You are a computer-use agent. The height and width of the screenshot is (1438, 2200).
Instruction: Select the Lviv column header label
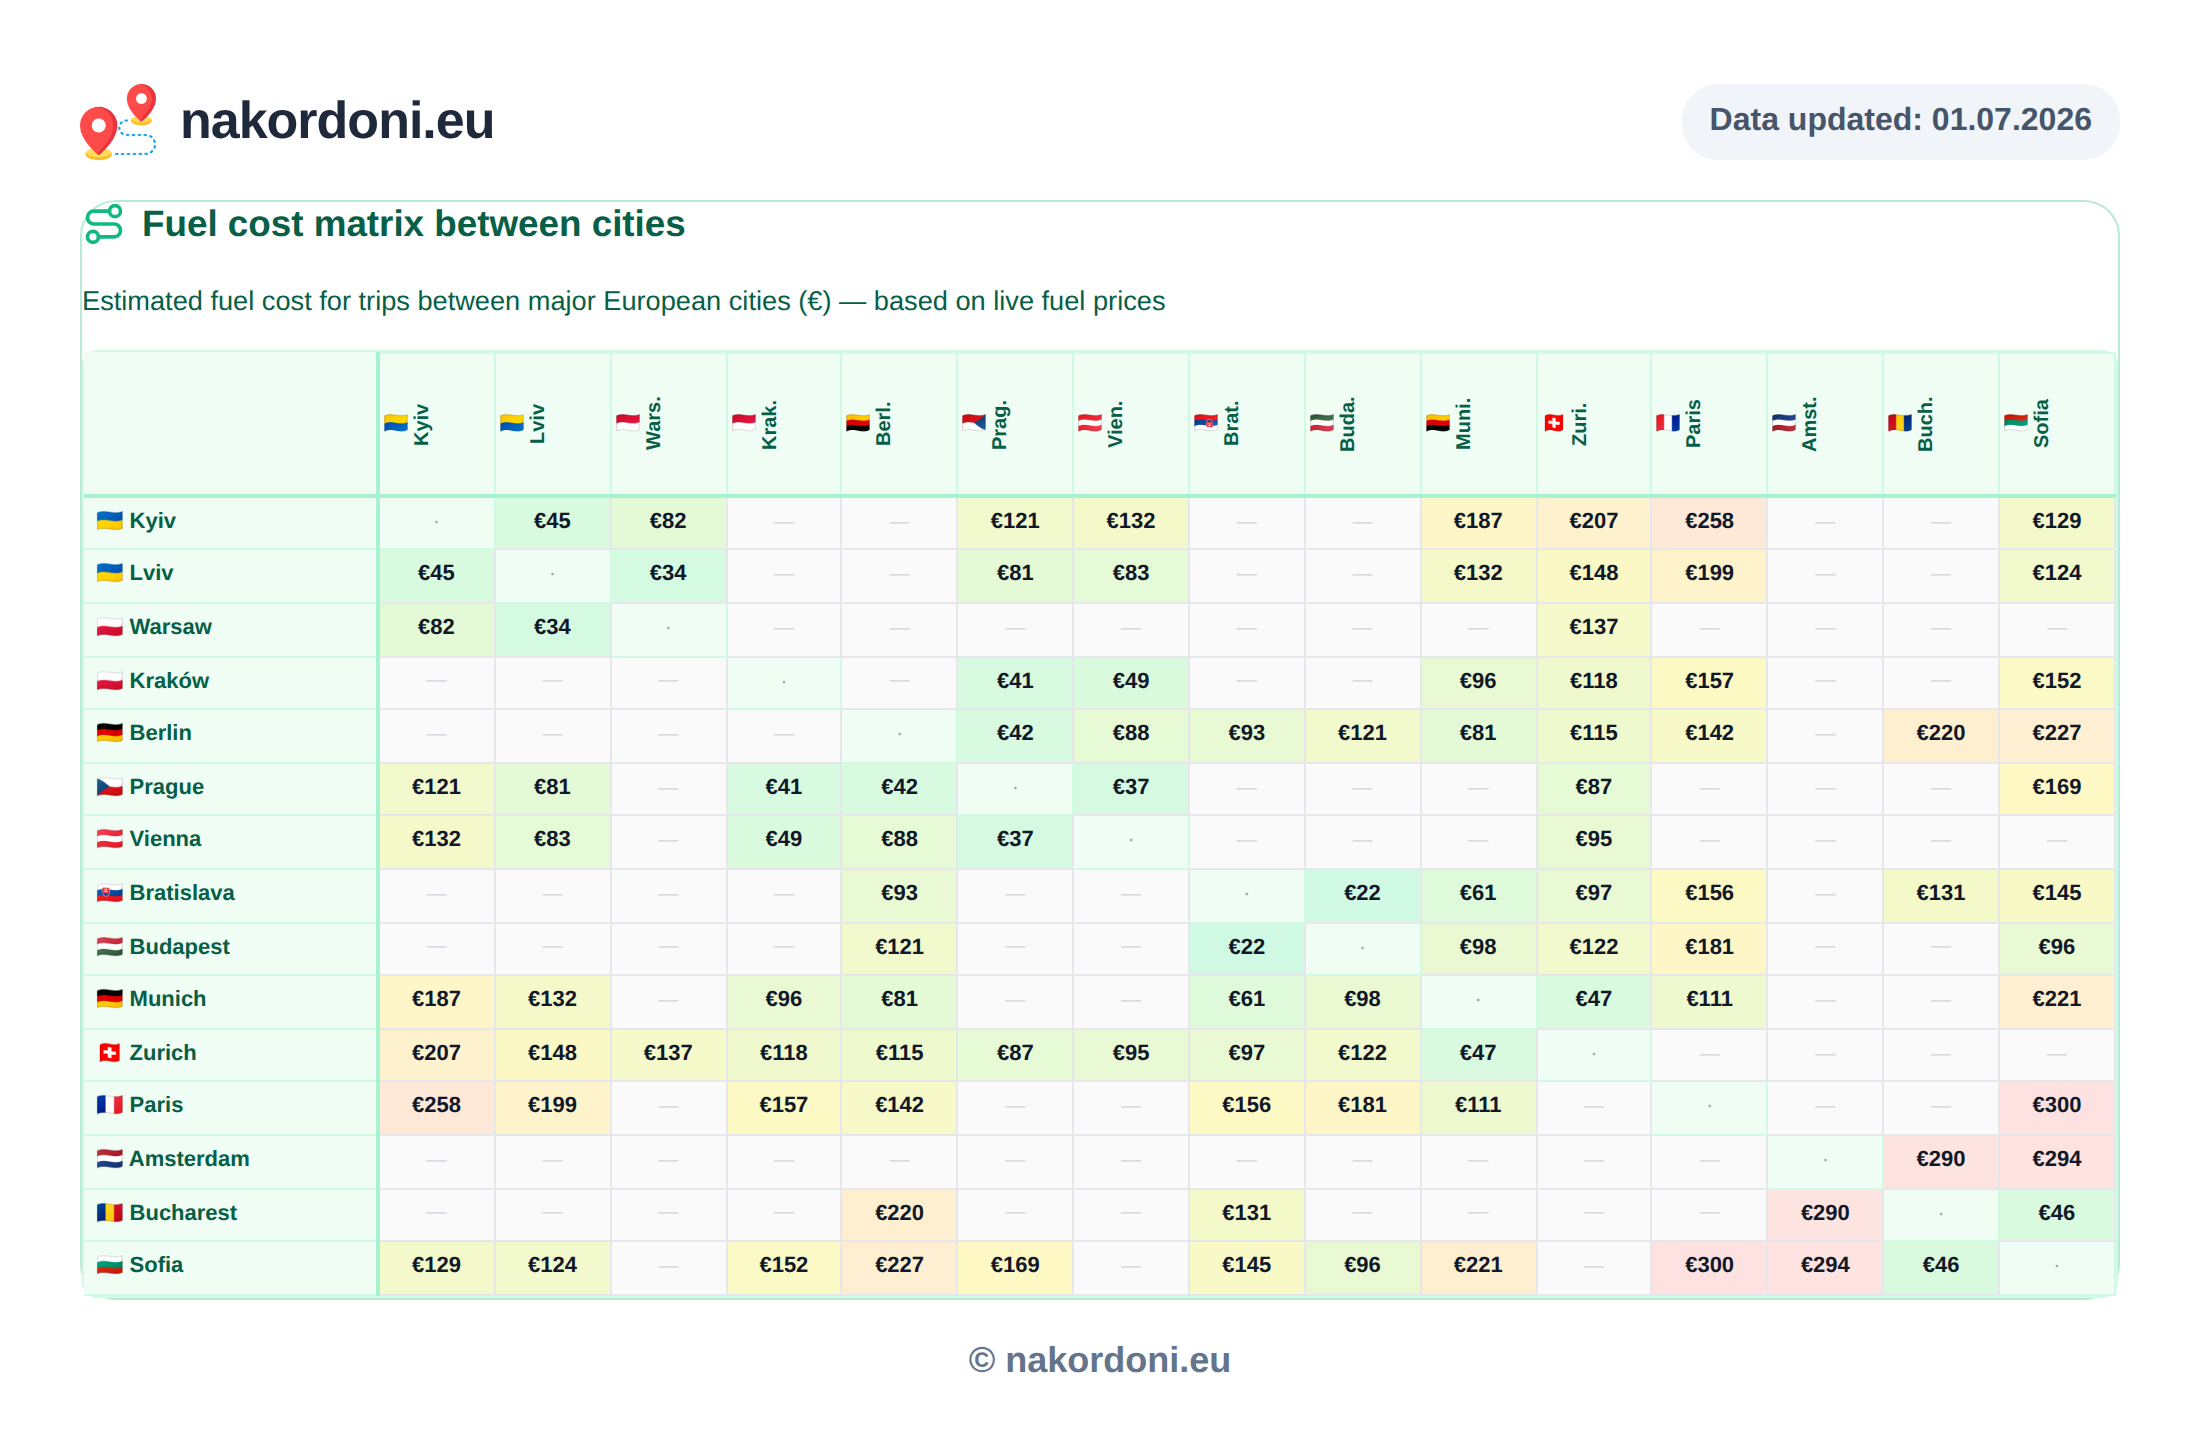(537, 424)
